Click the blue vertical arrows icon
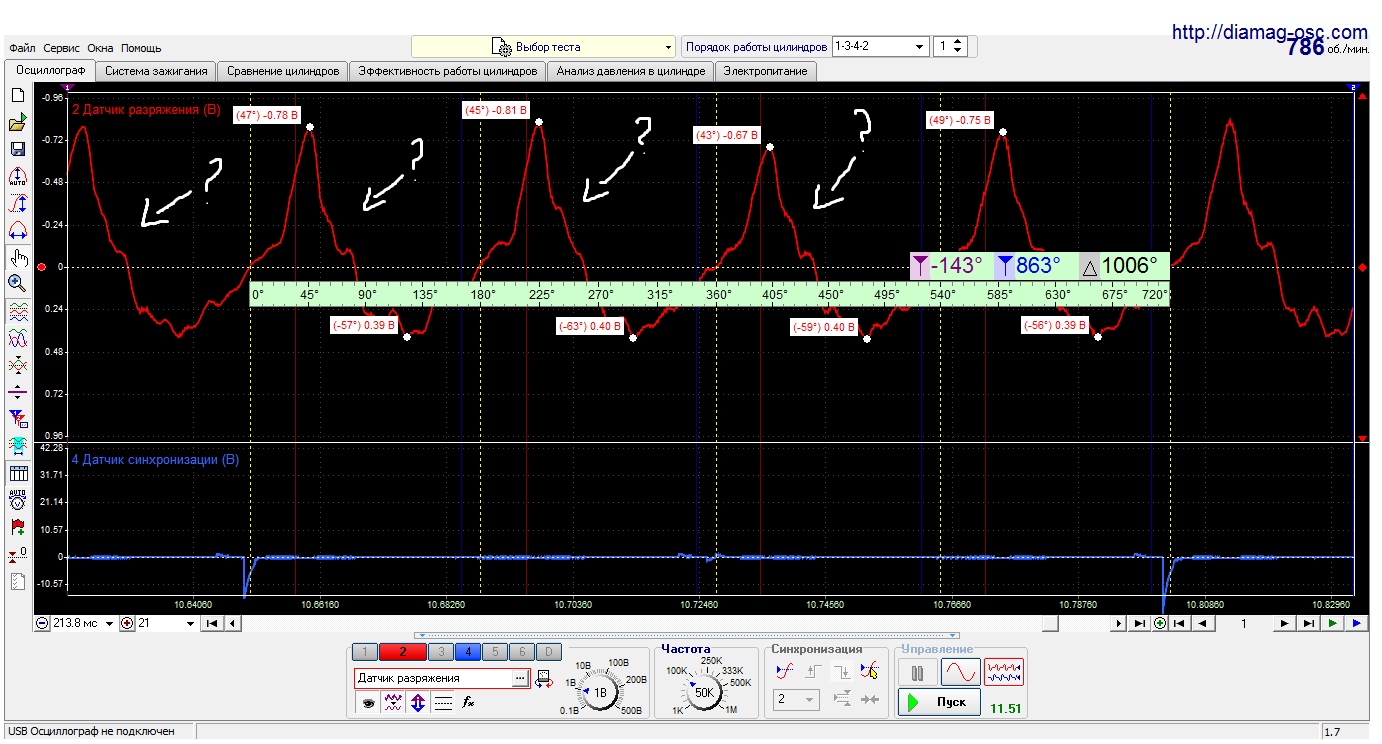Screen dimensions: 1382x744 tap(418, 703)
